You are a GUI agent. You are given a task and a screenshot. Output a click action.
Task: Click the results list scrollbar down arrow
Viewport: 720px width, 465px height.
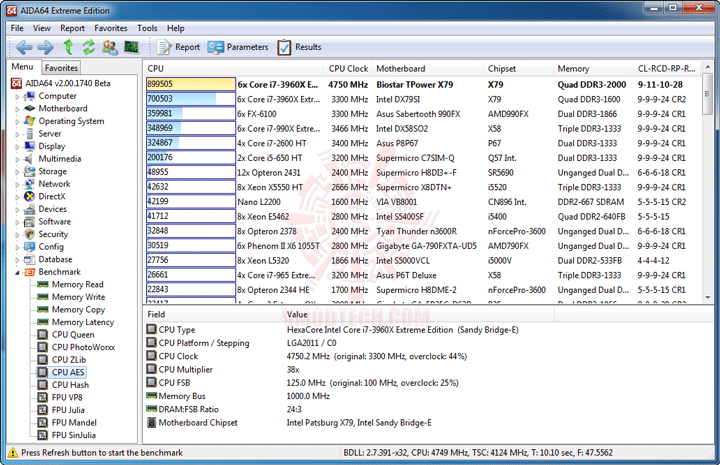[x=708, y=297]
